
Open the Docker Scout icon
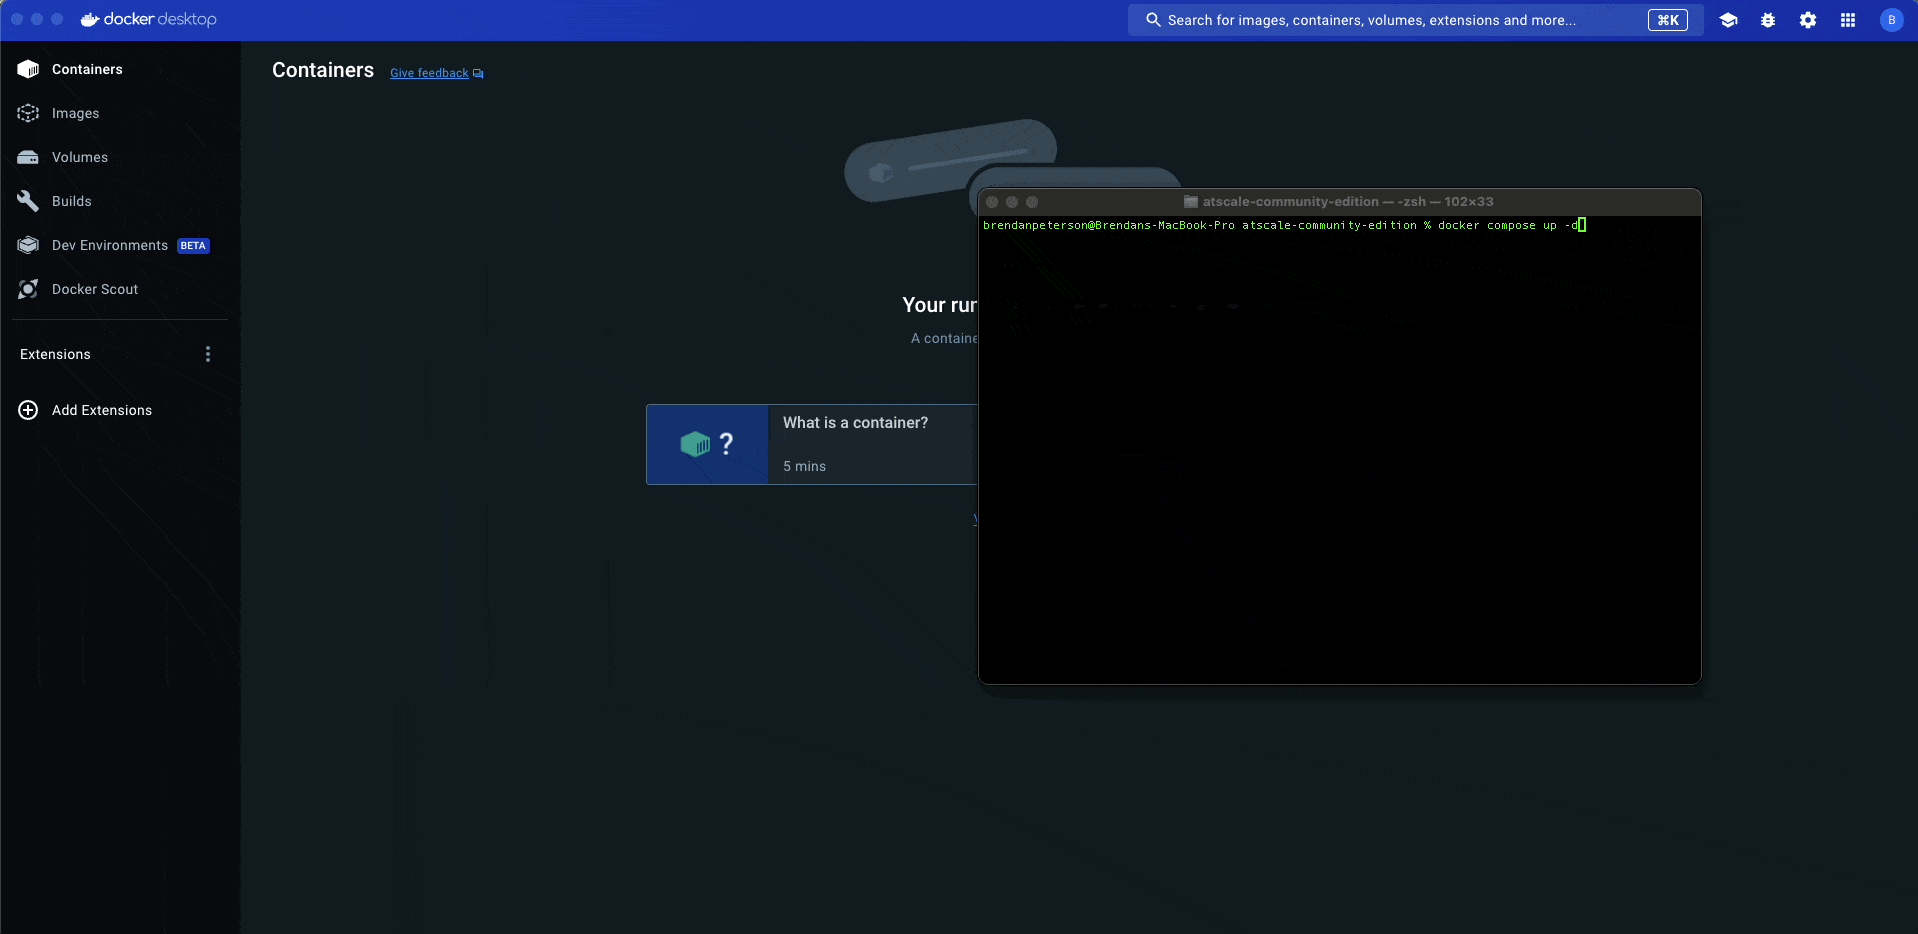(28, 289)
